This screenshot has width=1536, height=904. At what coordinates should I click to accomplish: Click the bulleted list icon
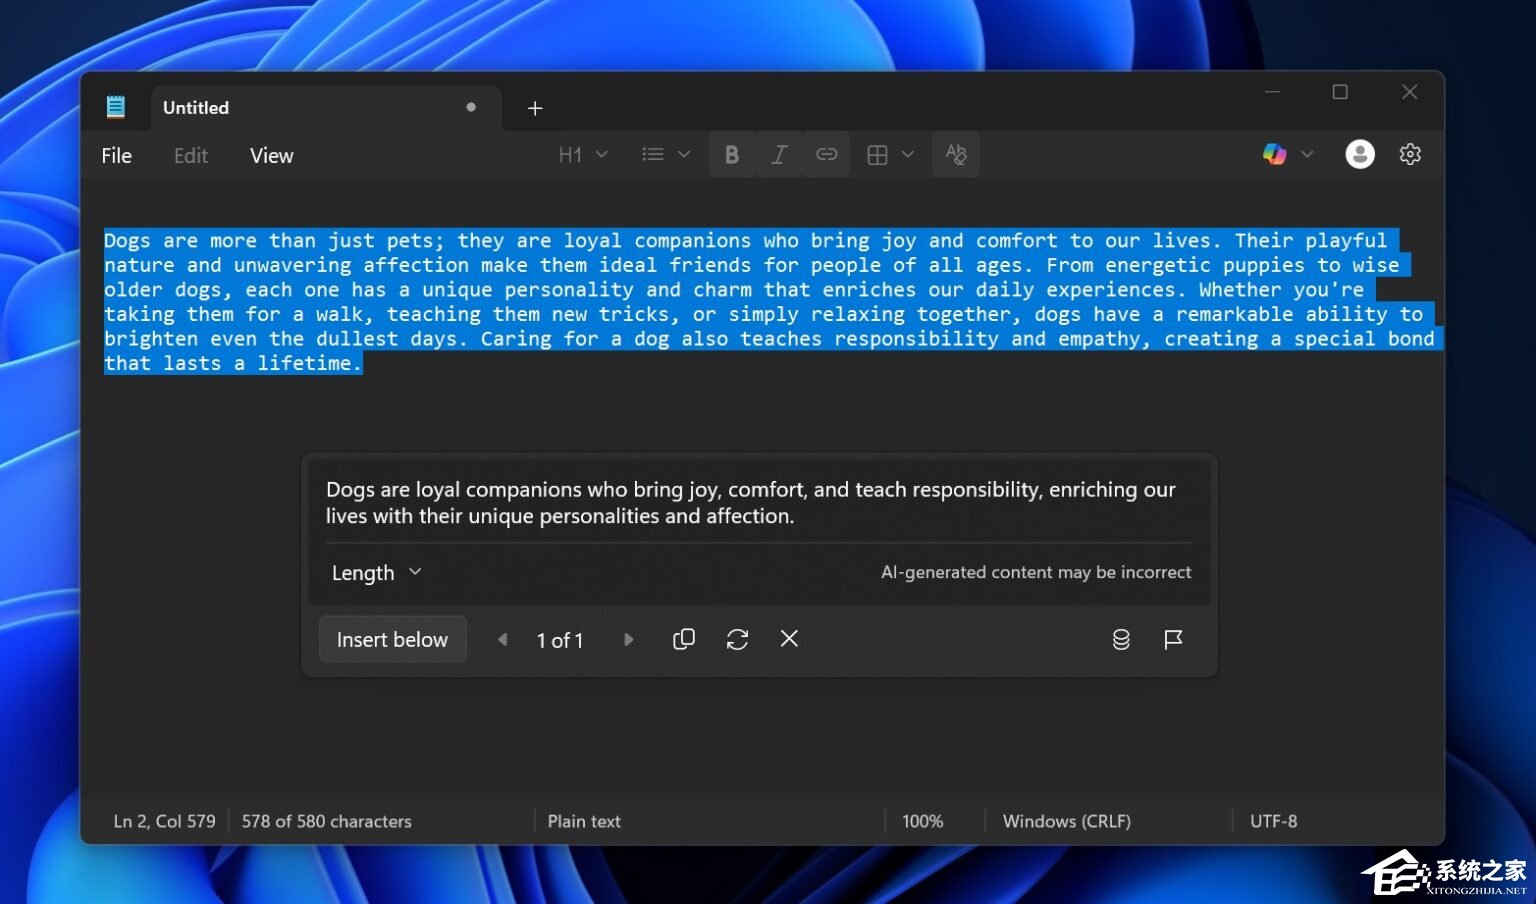coord(653,155)
